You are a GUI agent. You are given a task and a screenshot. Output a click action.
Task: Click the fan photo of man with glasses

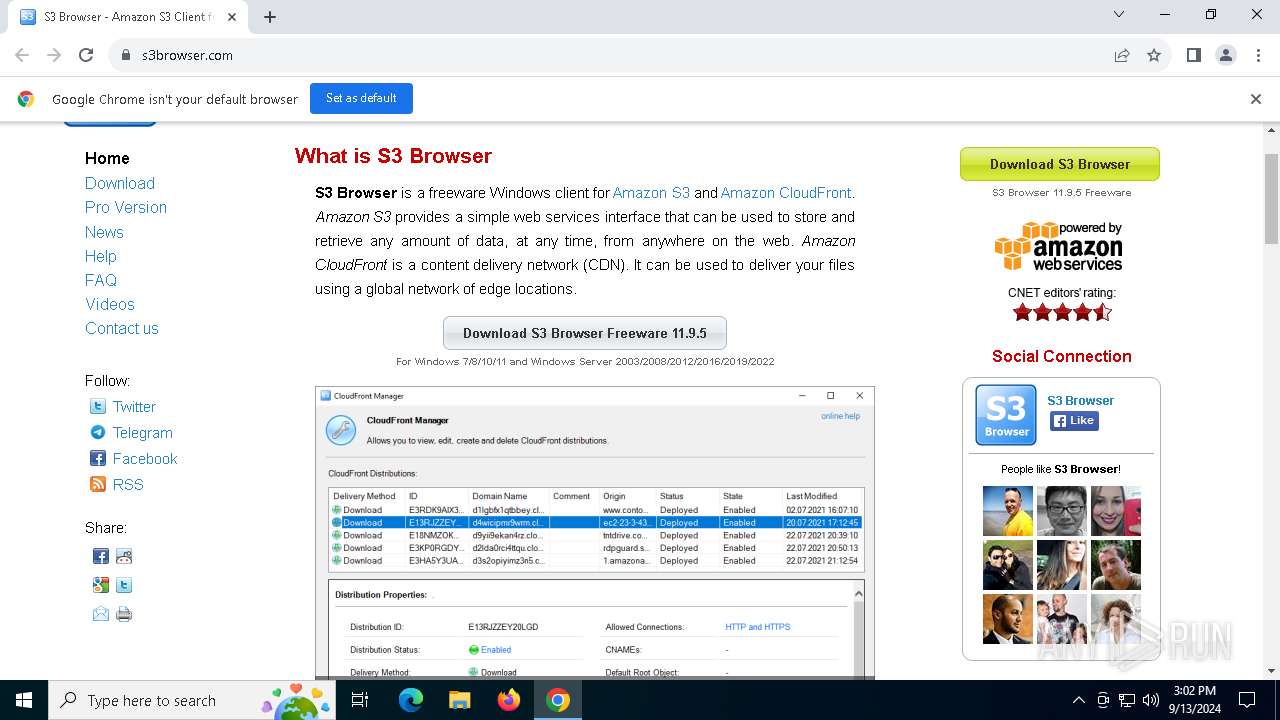(x=1061, y=511)
